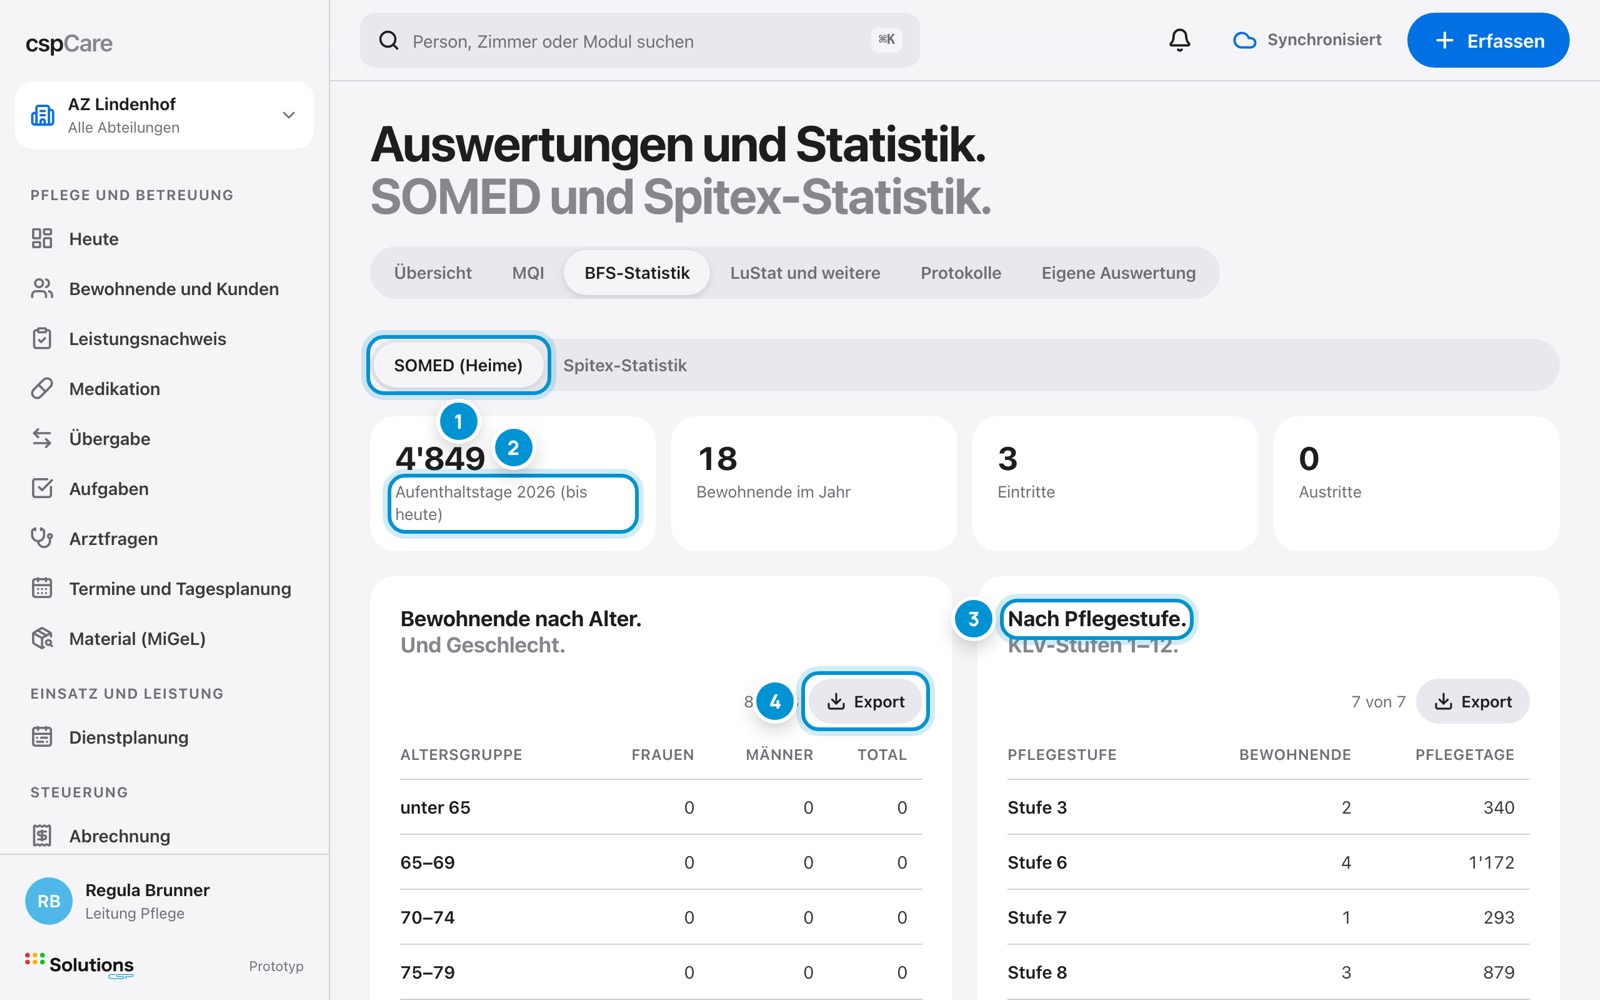This screenshot has height=1000, width=1600.
Task: Click the 'unter 65' age group row
Action: 661,807
